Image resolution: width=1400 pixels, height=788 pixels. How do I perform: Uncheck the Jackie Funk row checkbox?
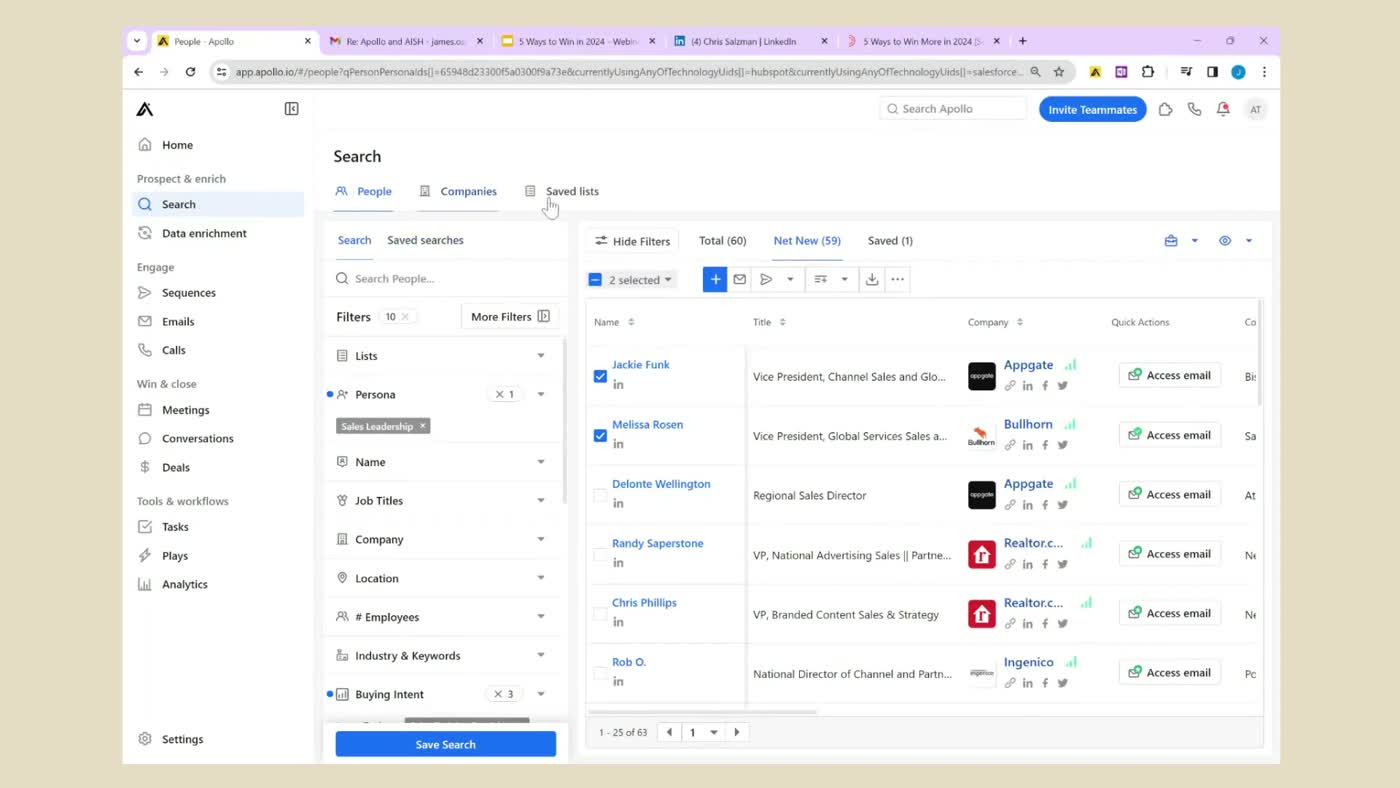tap(600, 376)
